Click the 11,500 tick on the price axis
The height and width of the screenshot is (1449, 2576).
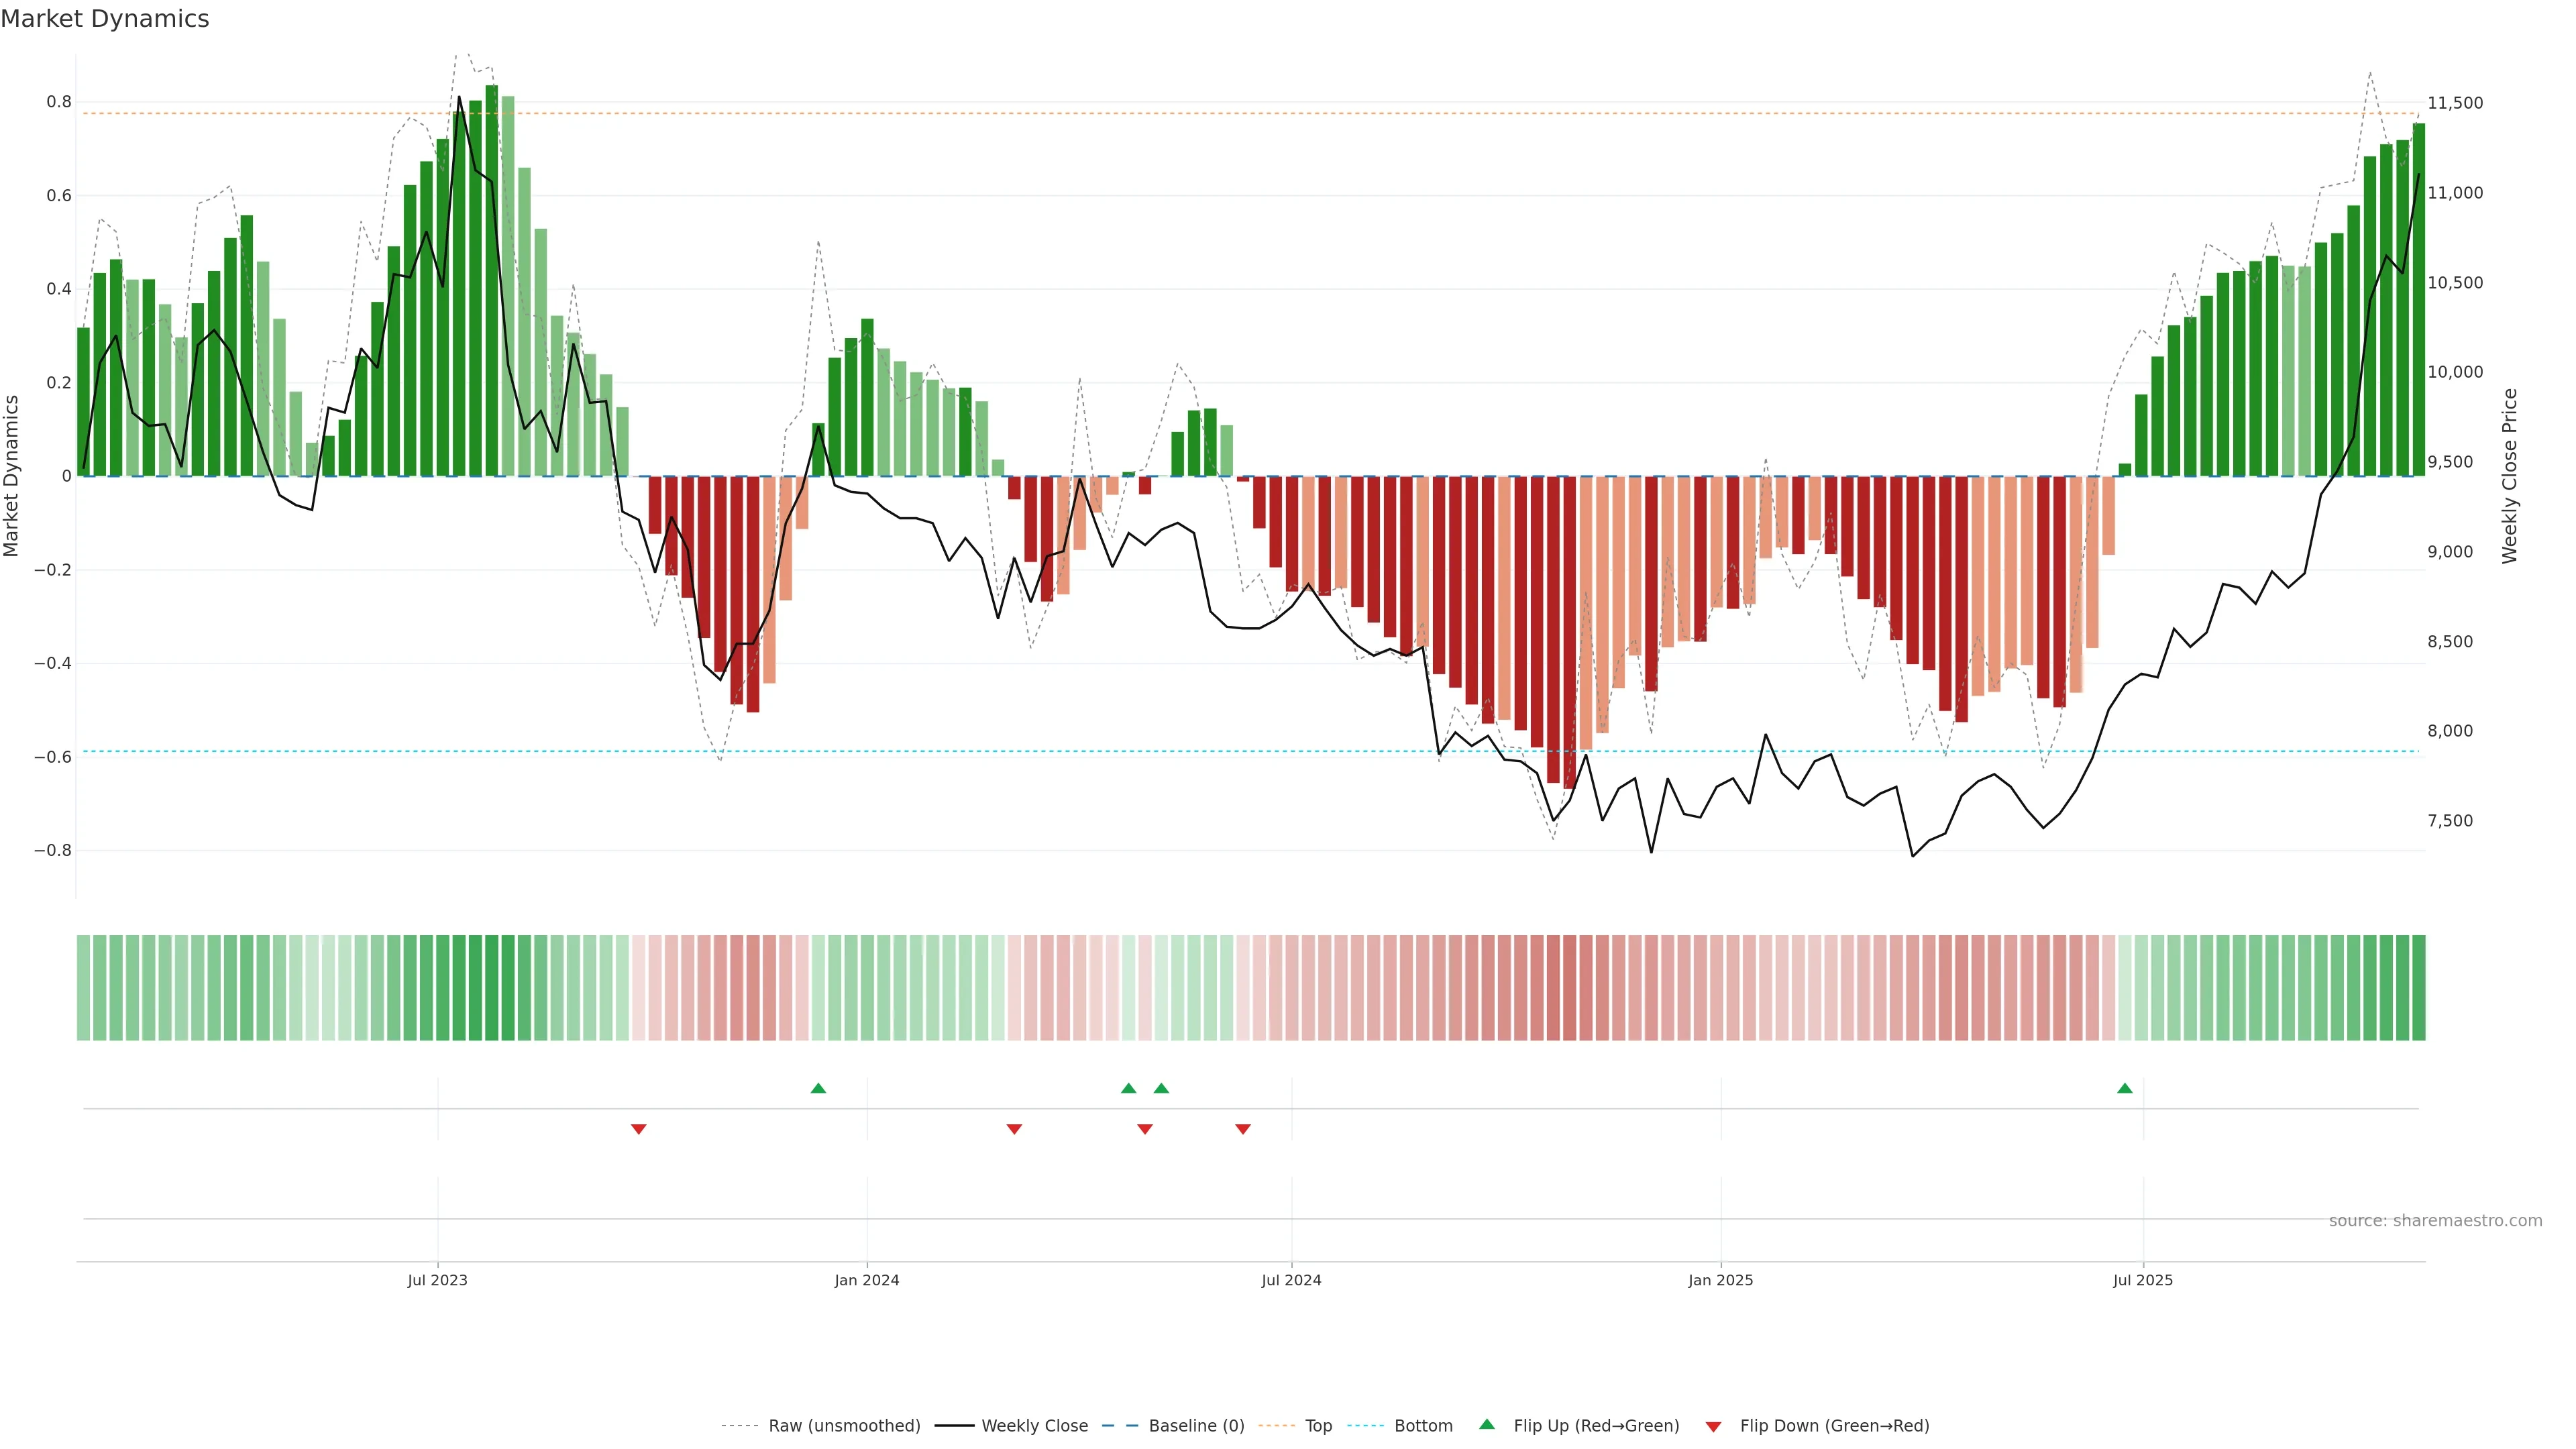[2455, 103]
